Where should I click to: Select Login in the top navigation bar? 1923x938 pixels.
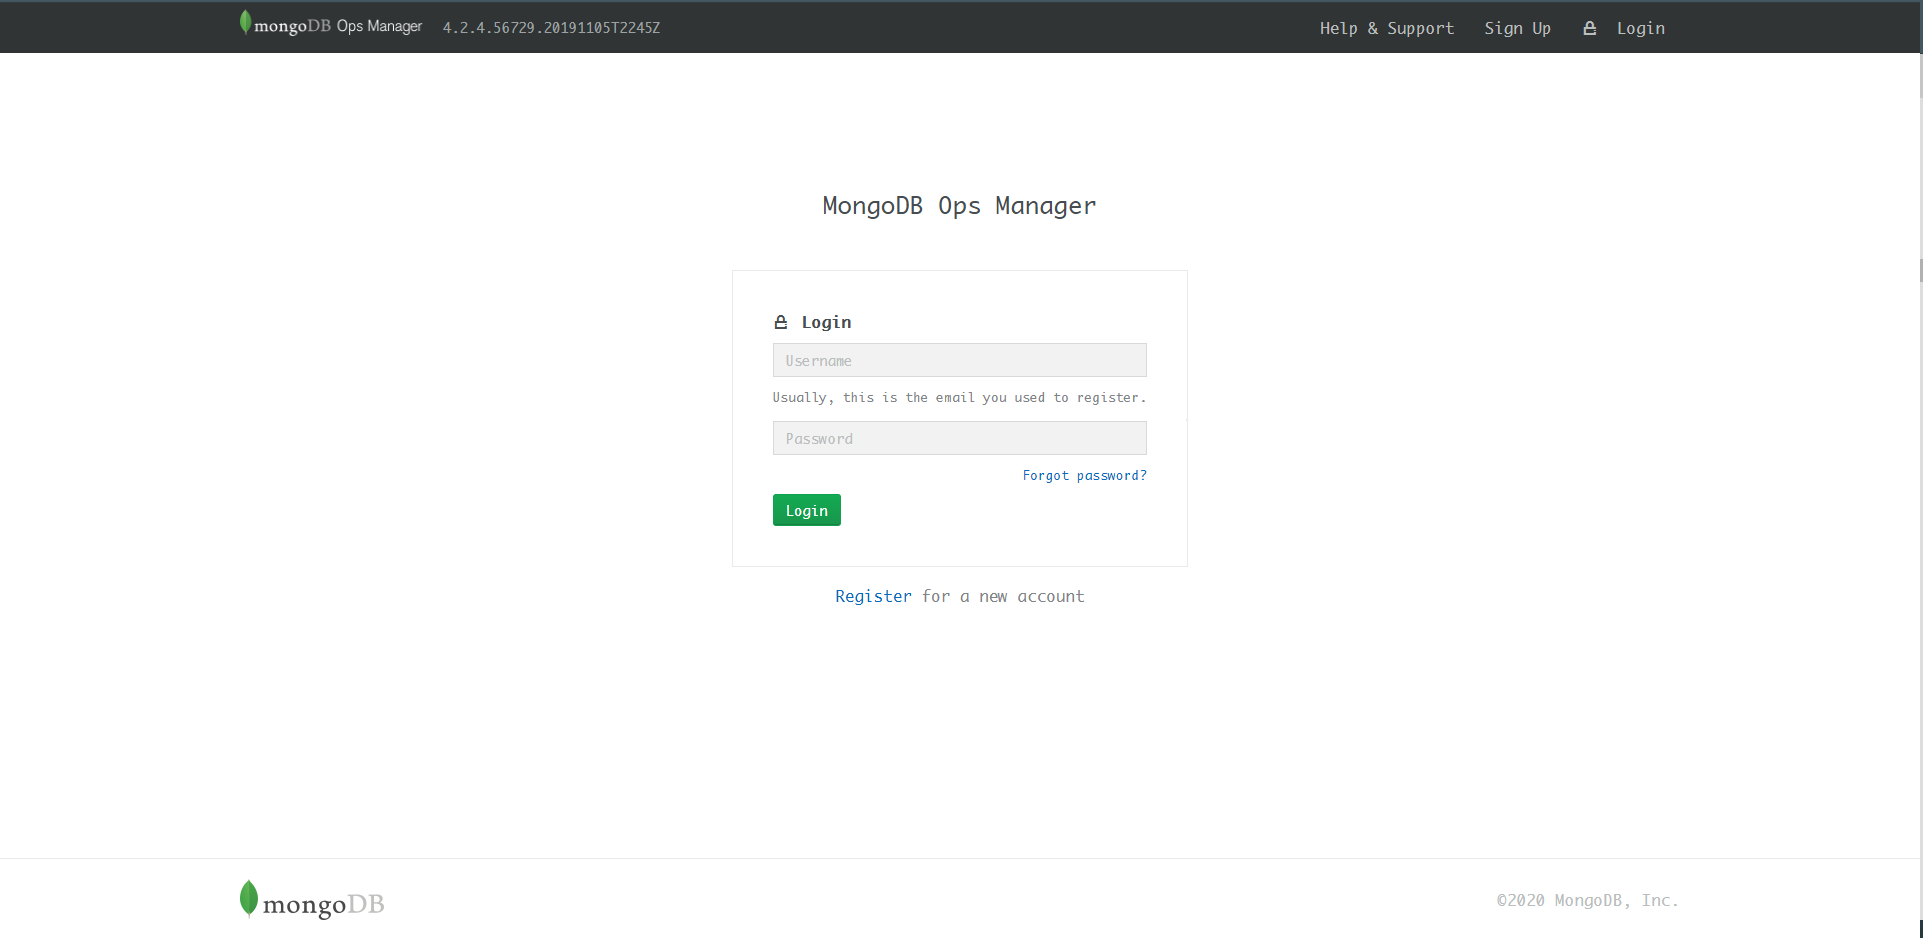pos(1640,28)
